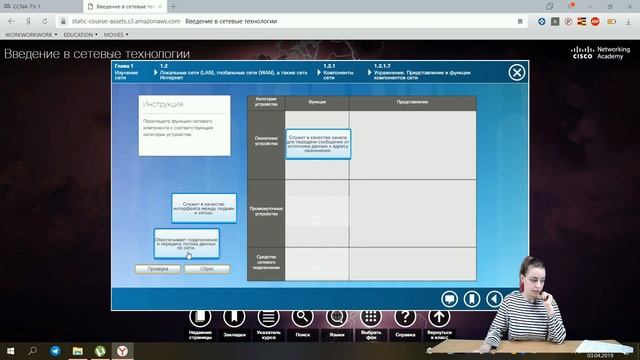Close the Введение в сетевые tab

[160, 7]
